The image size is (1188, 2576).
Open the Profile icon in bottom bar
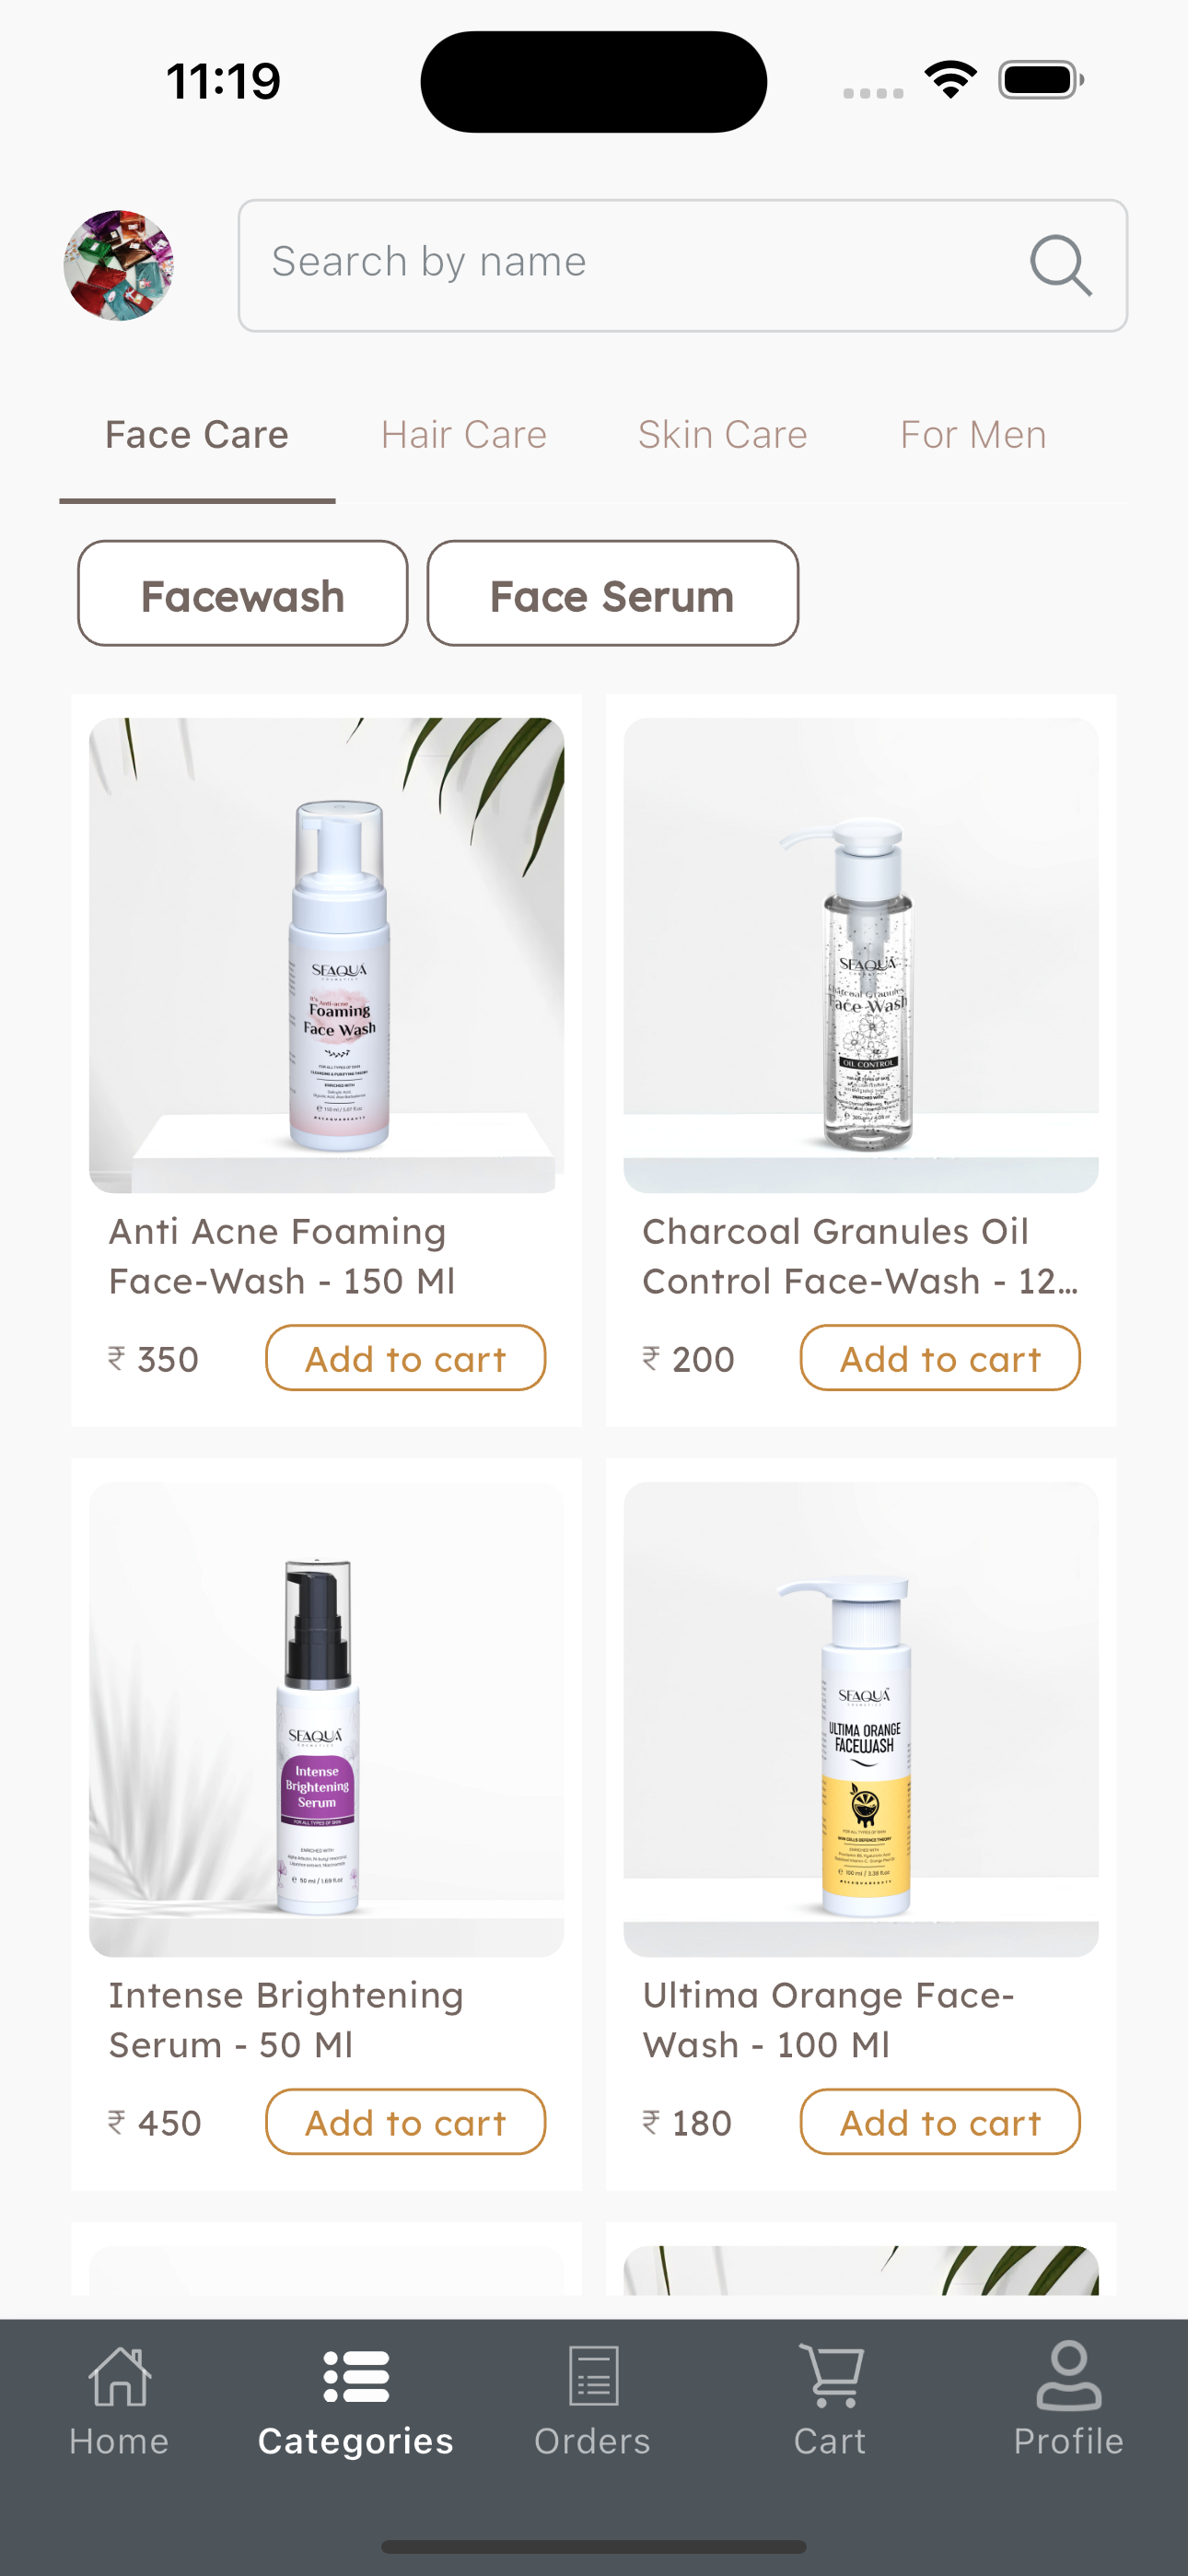1069,2375
